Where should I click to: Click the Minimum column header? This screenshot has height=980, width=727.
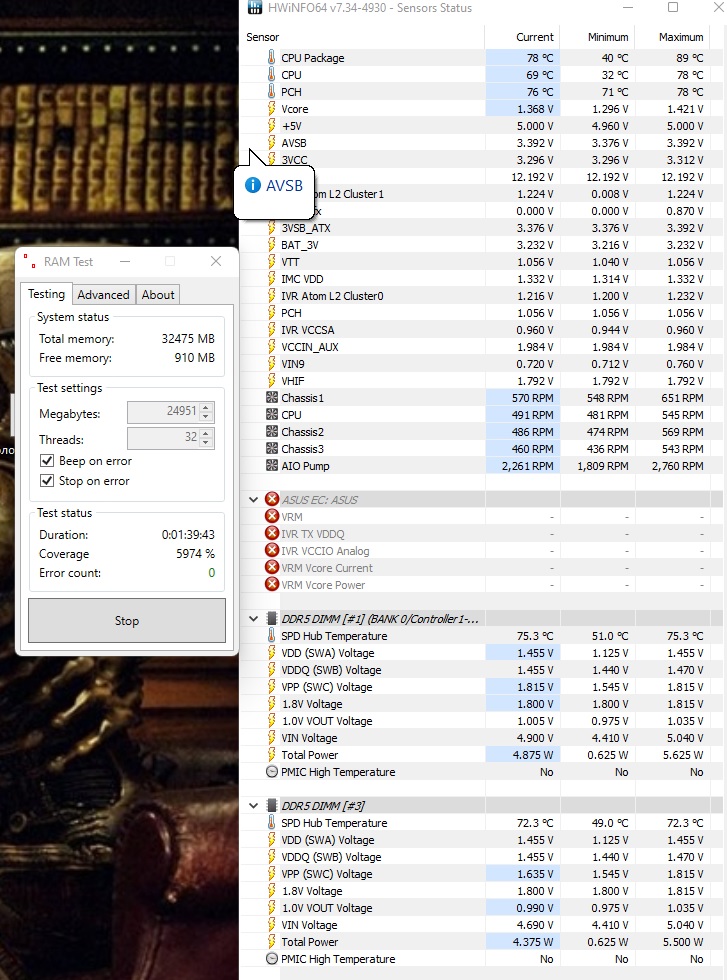[608, 37]
